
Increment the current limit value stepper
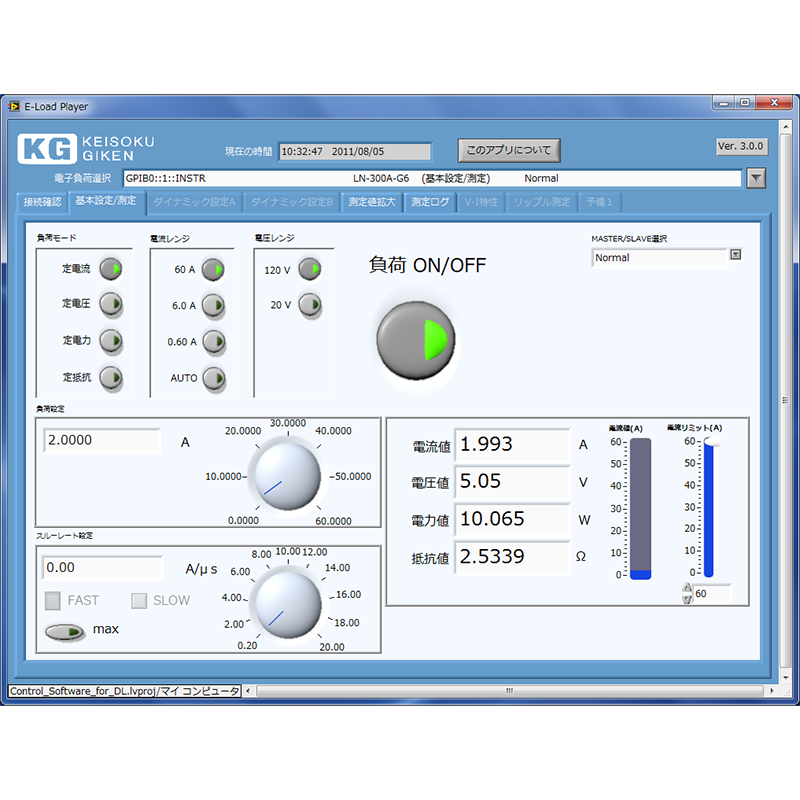tap(686, 589)
